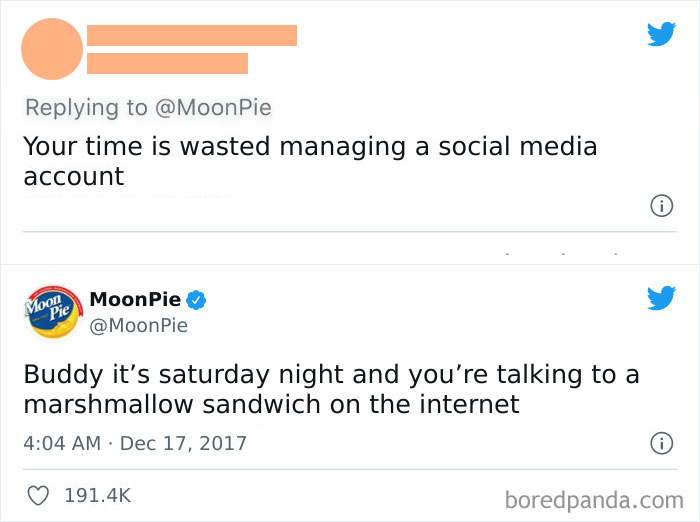Click the shorter redacted orange handle bar

(167, 64)
